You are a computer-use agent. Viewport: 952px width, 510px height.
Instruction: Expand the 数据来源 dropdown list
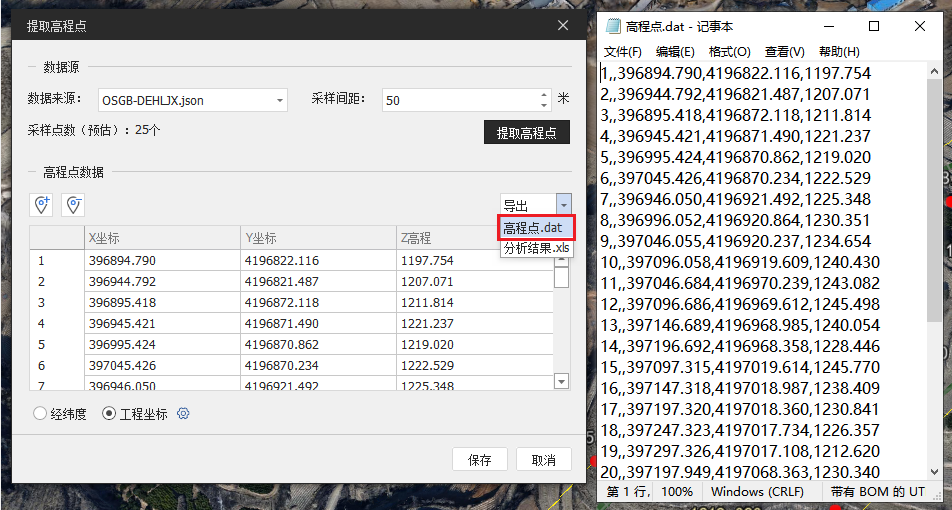pyautogui.click(x=279, y=100)
